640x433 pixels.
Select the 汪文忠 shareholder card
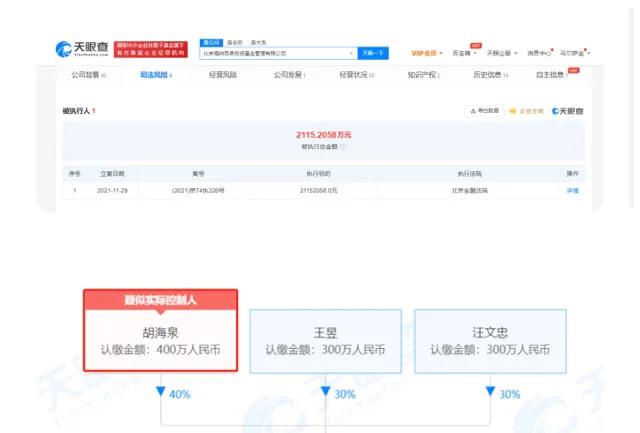pyautogui.click(x=490, y=341)
